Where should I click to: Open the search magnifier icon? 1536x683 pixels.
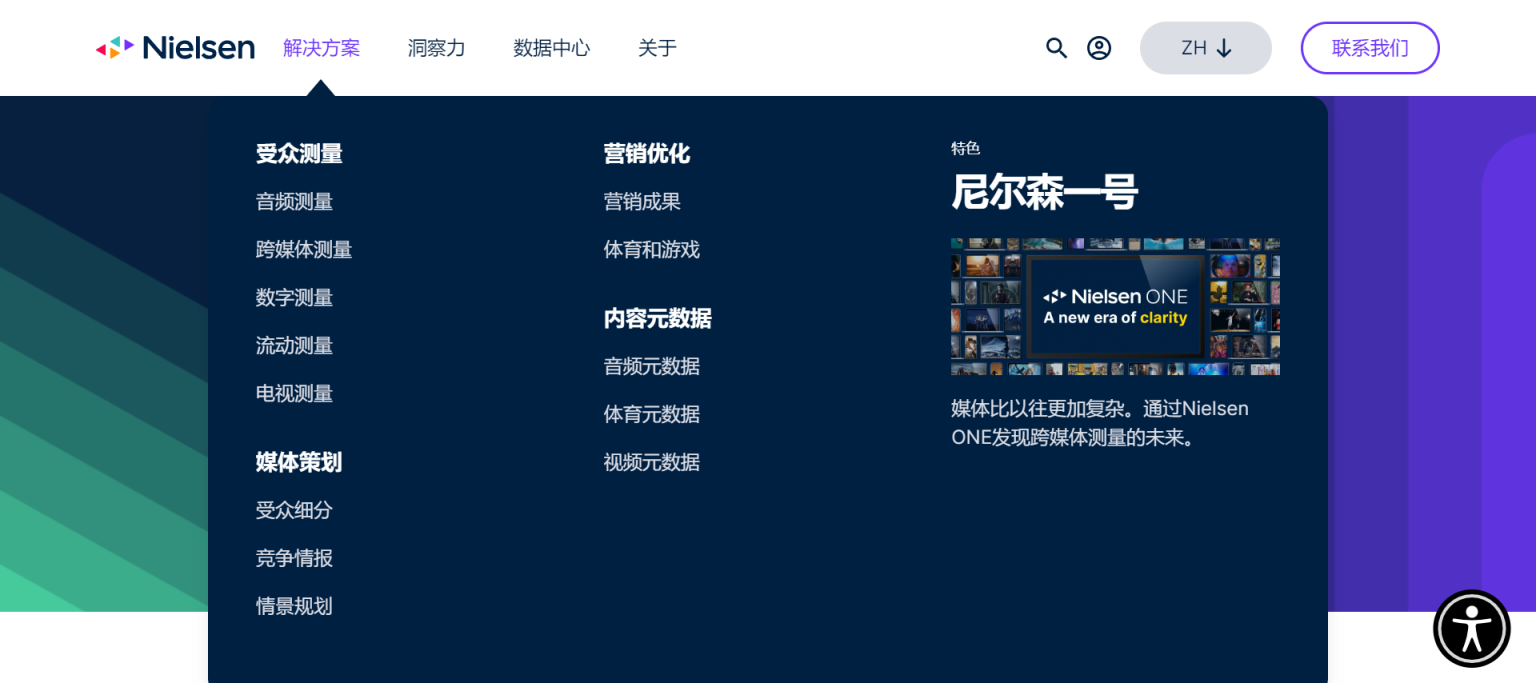[x=1056, y=48]
